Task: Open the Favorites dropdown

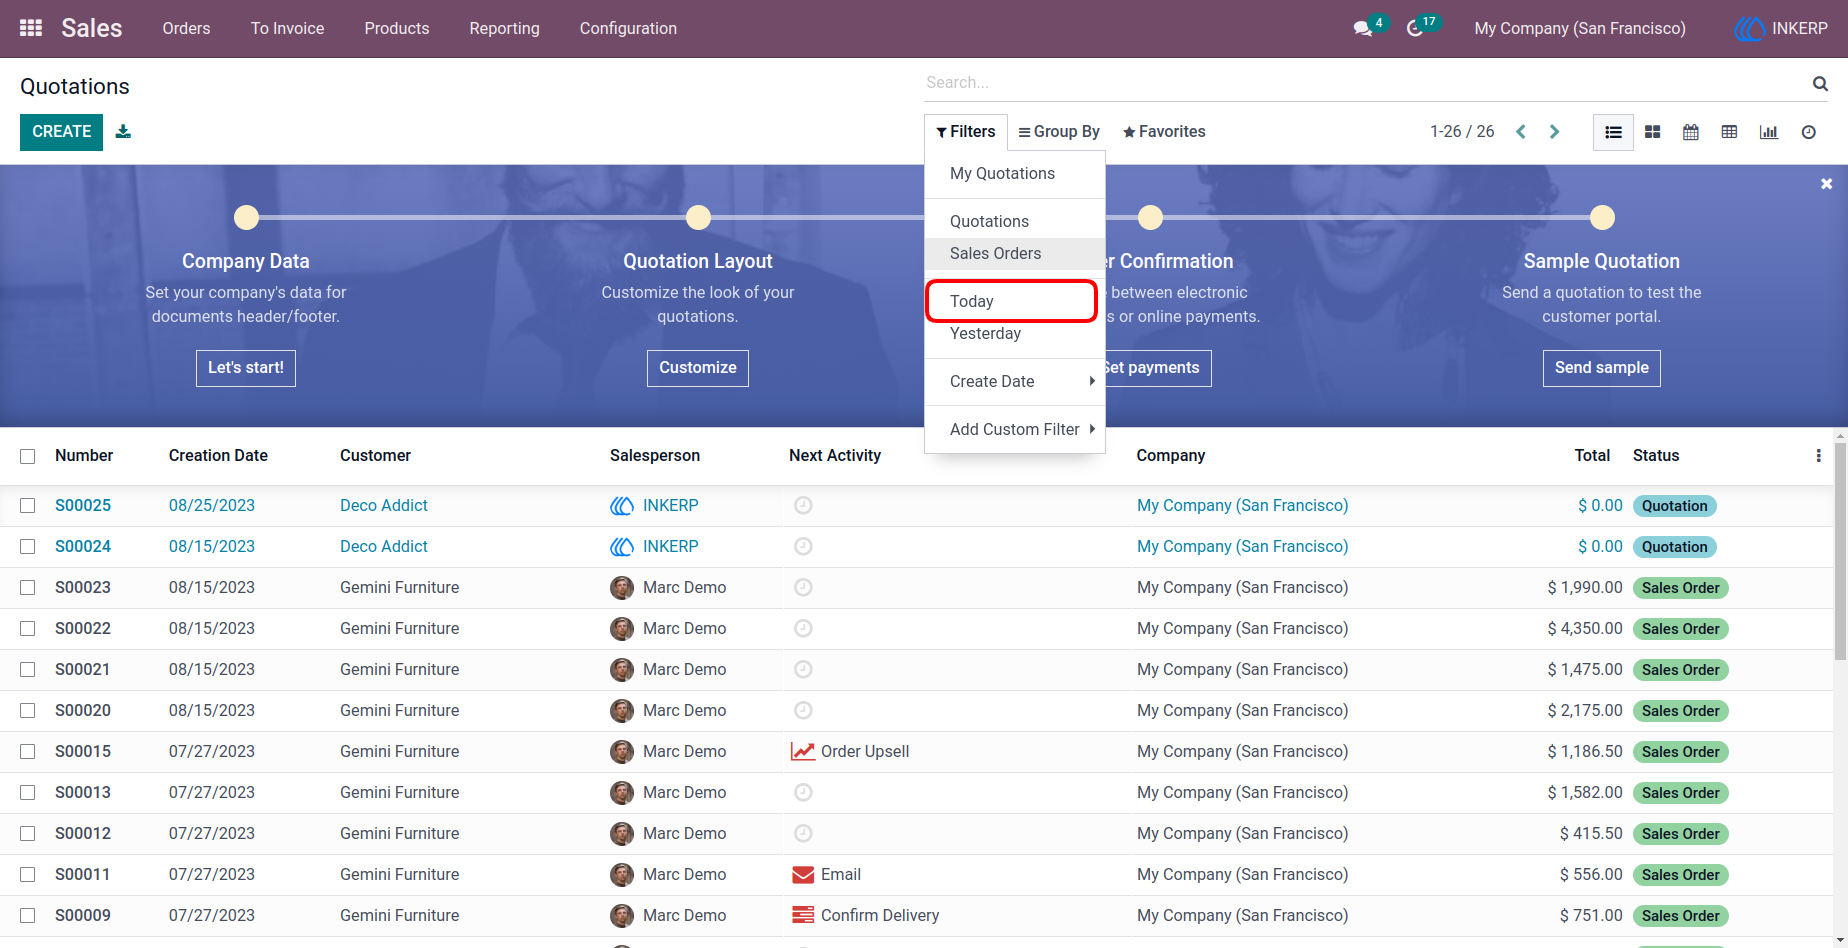Action: pyautogui.click(x=1164, y=132)
